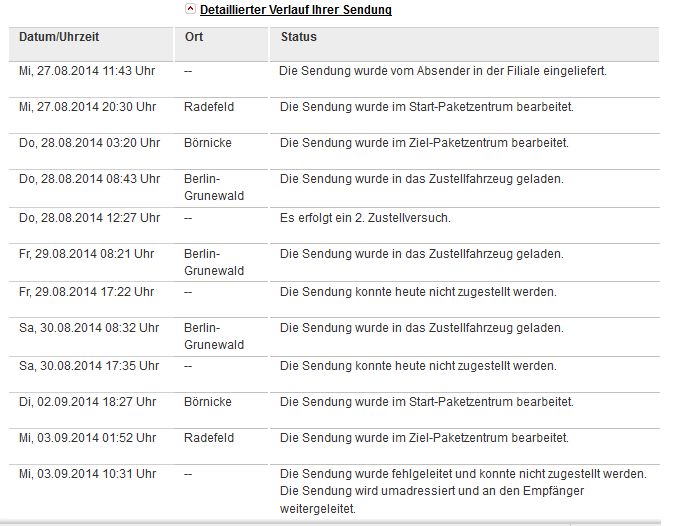
Task: Click the Fr, 29.08.2014 17:22 Uhr entry
Action: [x=86, y=292]
